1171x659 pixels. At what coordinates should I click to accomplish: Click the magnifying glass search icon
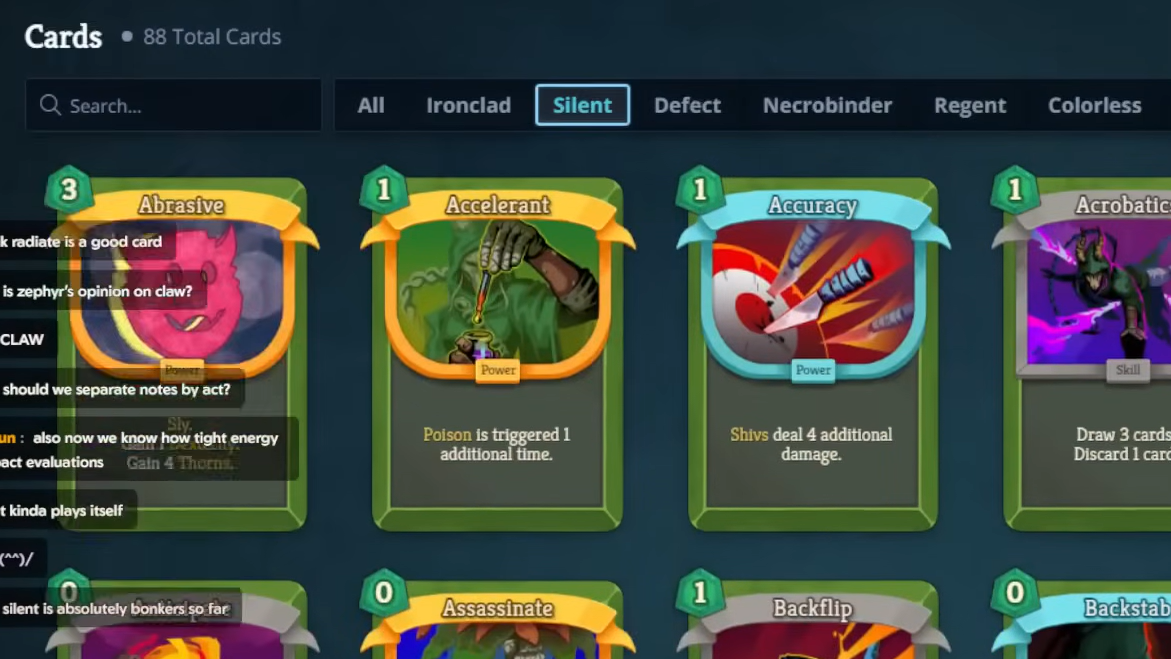click(50, 105)
